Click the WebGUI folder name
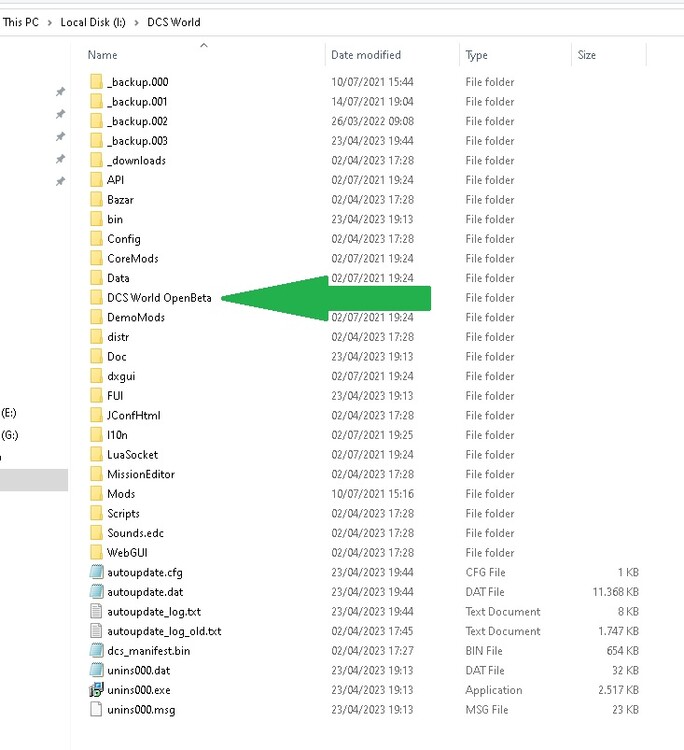Screen dimensions: 684x750 click(x=127, y=552)
